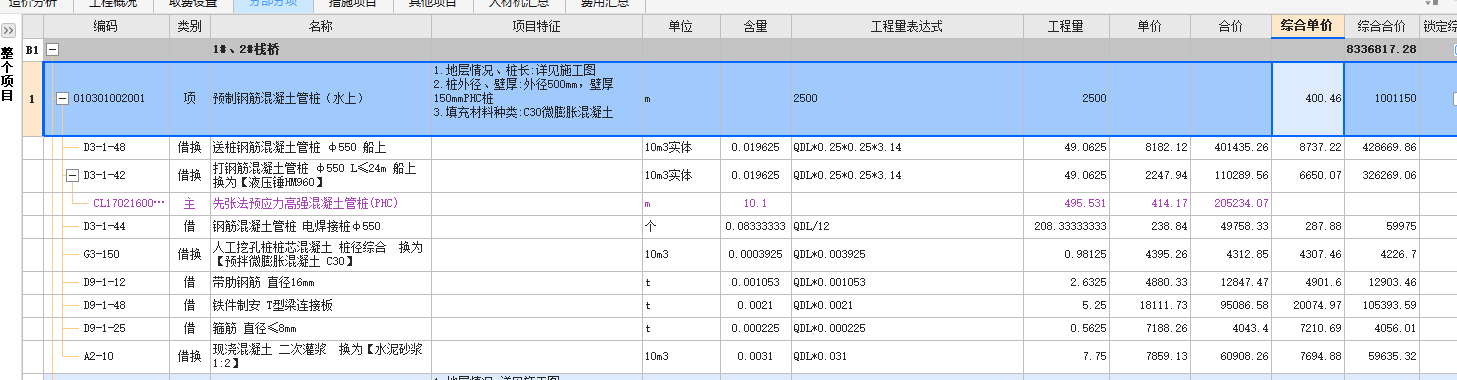Image resolution: width=1457 pixels, height=380 pixels.
Task: Open the 工程概况 tab
Action: coord(113,4)
